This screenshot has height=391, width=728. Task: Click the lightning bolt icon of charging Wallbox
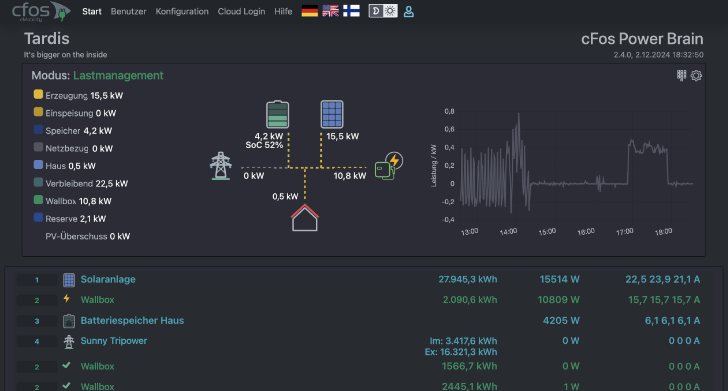[x=67, y=299]
